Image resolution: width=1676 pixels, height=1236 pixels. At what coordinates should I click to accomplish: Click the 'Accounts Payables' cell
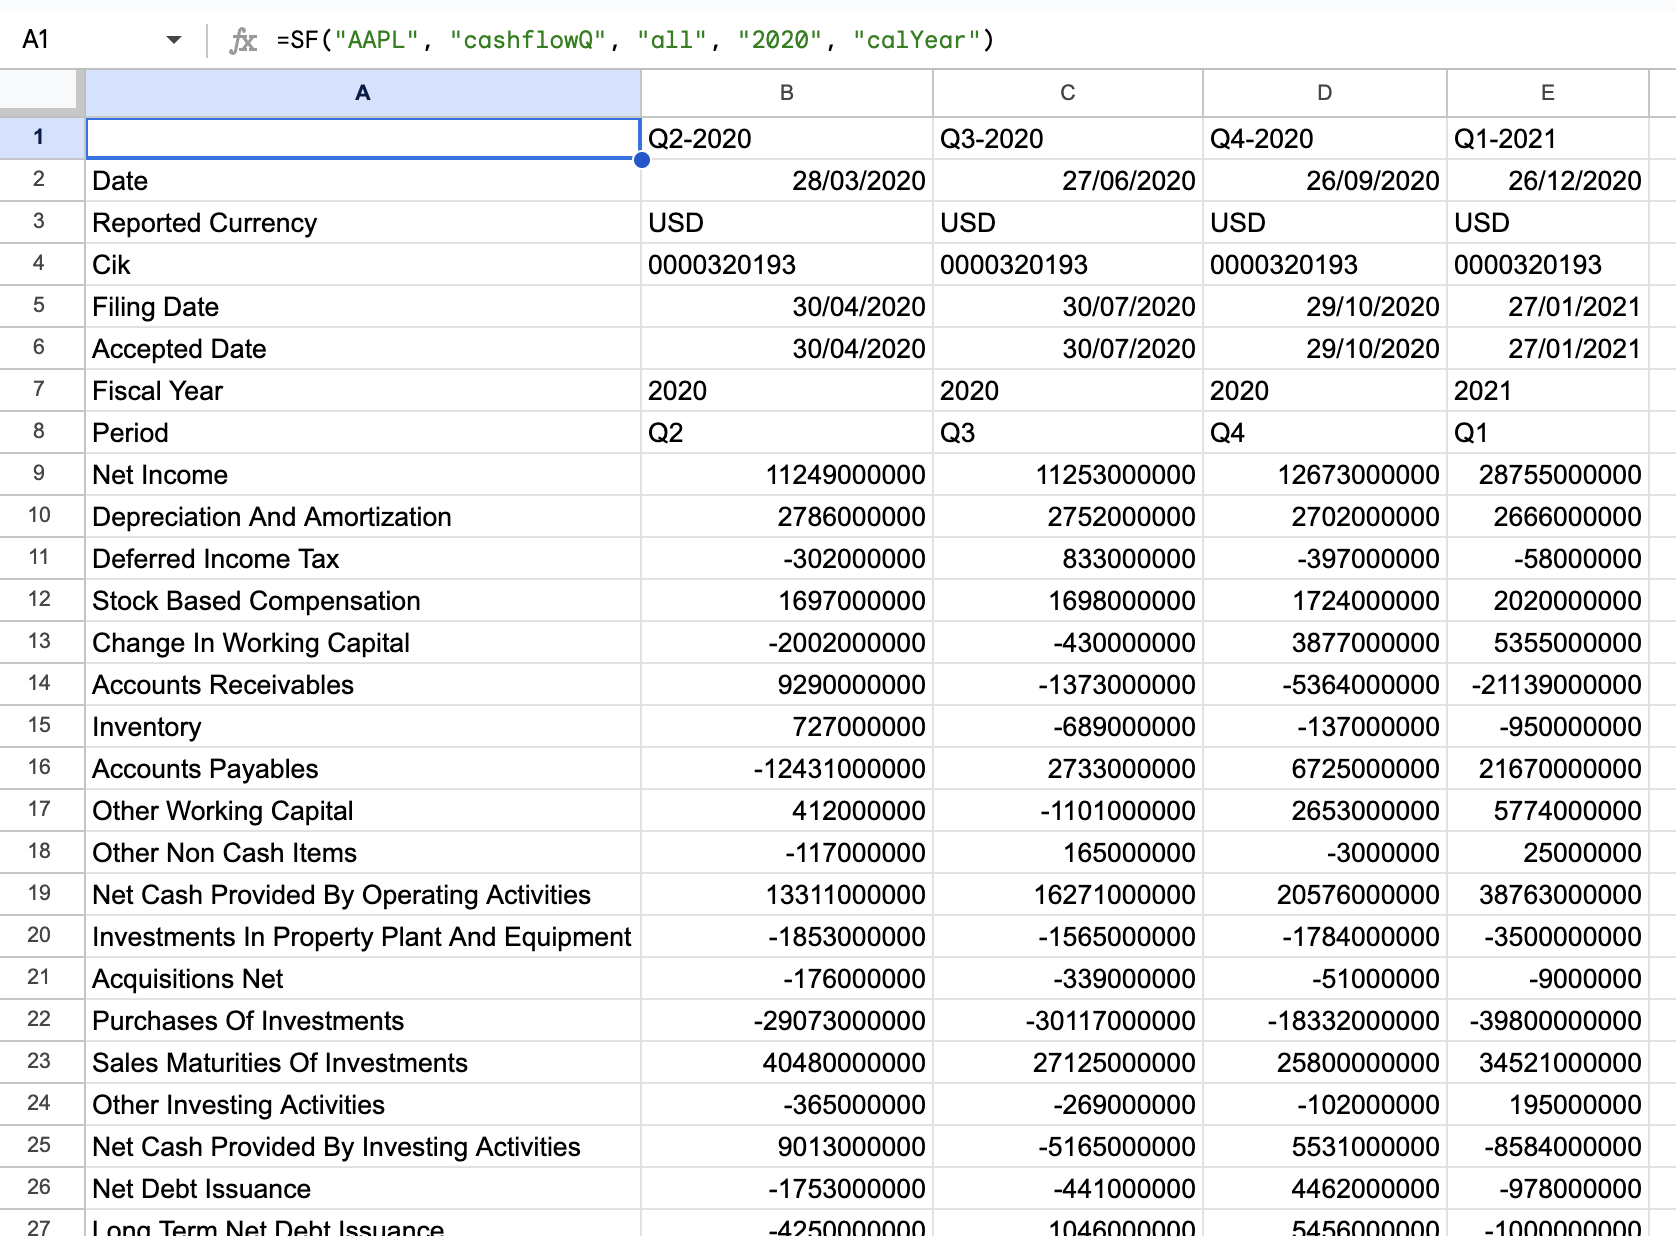point(363,769)
